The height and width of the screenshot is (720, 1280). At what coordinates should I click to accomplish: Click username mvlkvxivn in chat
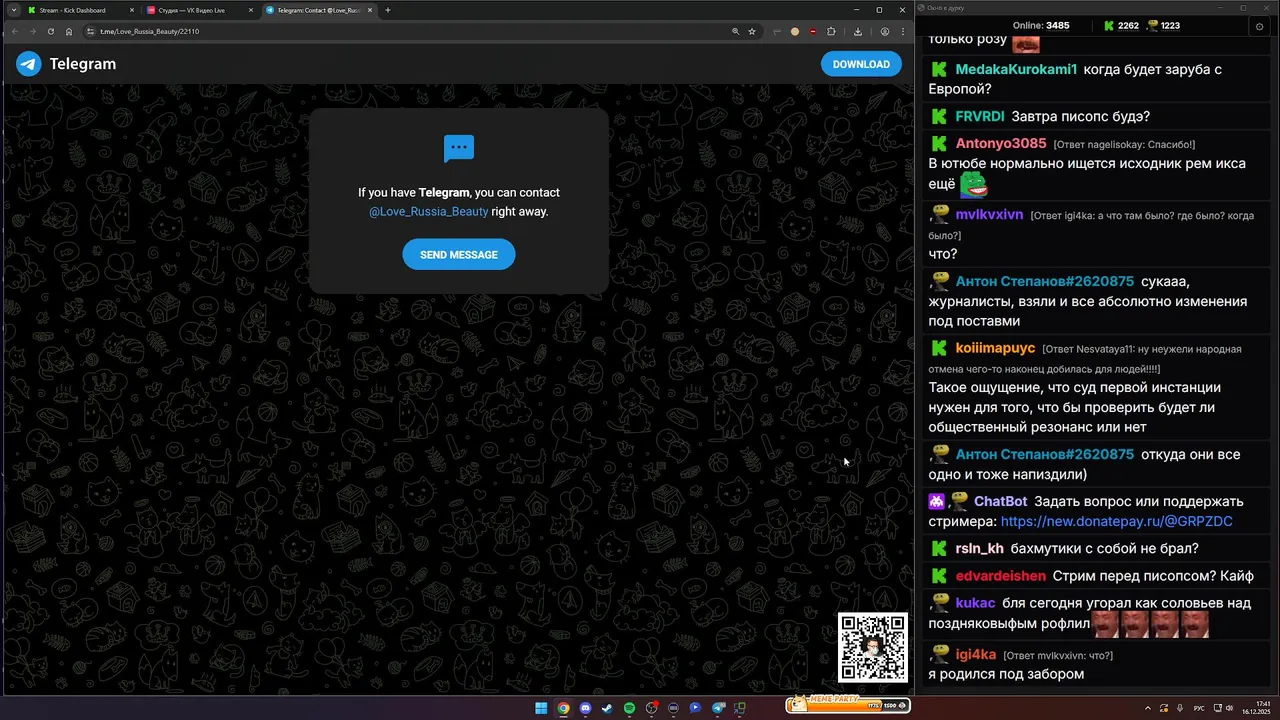coord(989,215)
